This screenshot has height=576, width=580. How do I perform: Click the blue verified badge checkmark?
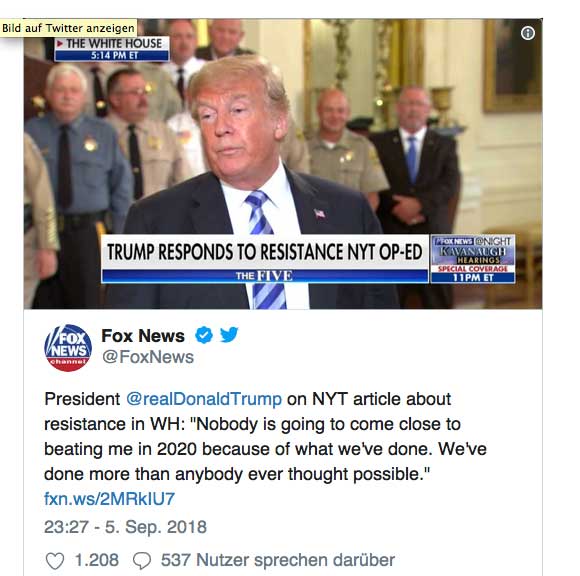204,335
